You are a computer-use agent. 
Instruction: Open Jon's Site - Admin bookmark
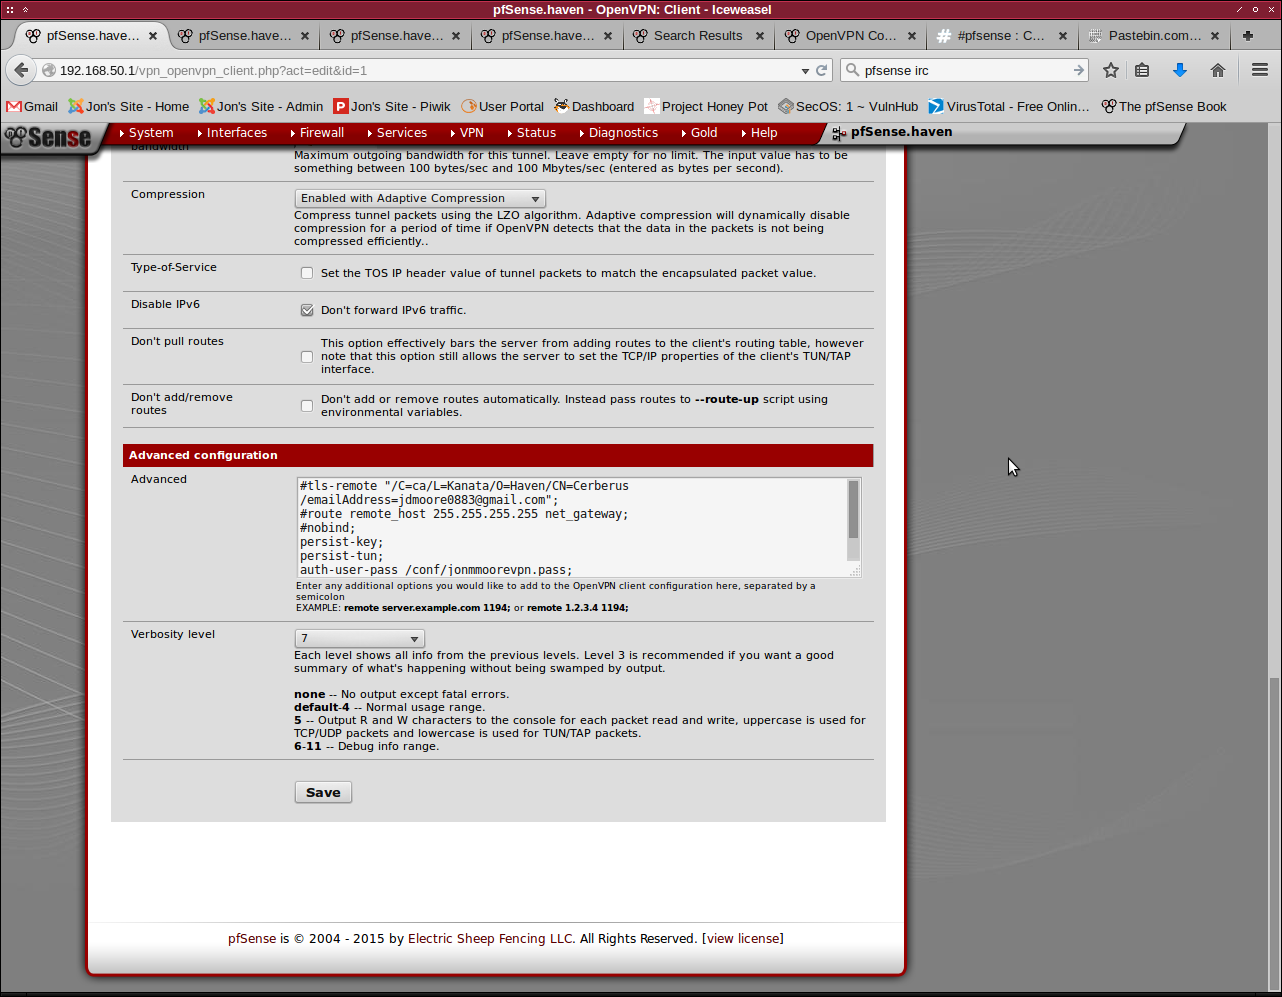(261, 106)
